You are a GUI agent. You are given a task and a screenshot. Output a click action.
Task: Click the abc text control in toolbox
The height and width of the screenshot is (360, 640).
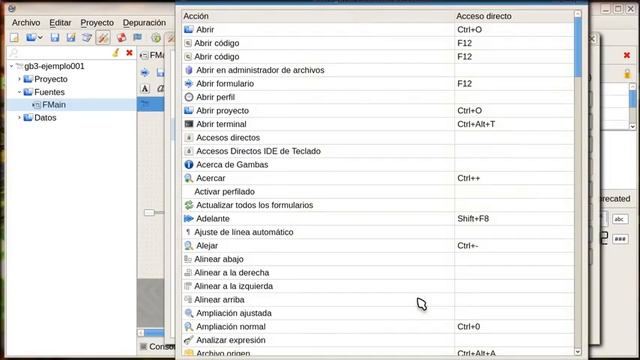[x=620, y=219]
